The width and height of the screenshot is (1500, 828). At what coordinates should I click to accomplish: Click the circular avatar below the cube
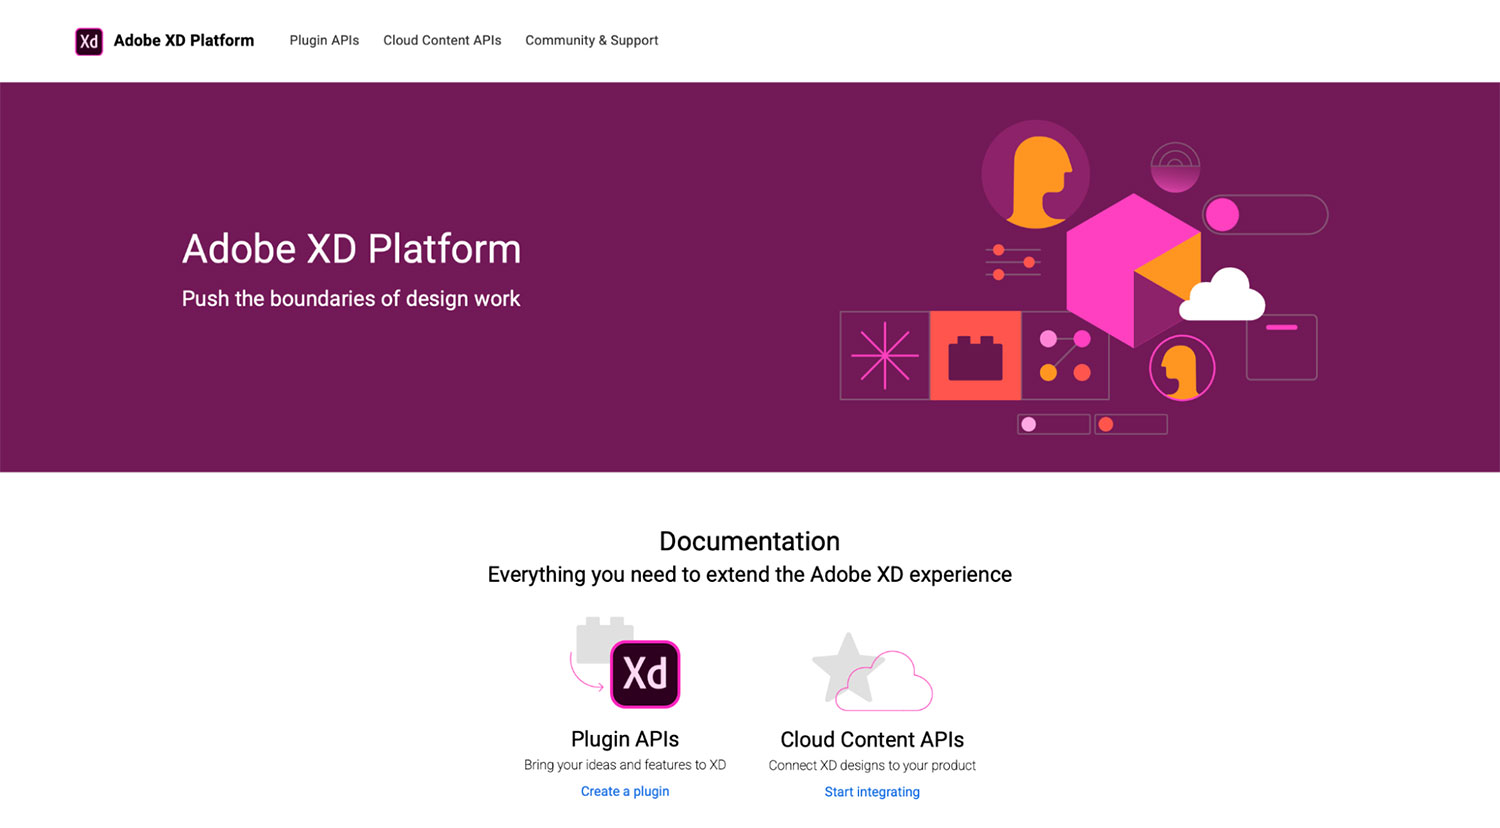[1182, 368]
